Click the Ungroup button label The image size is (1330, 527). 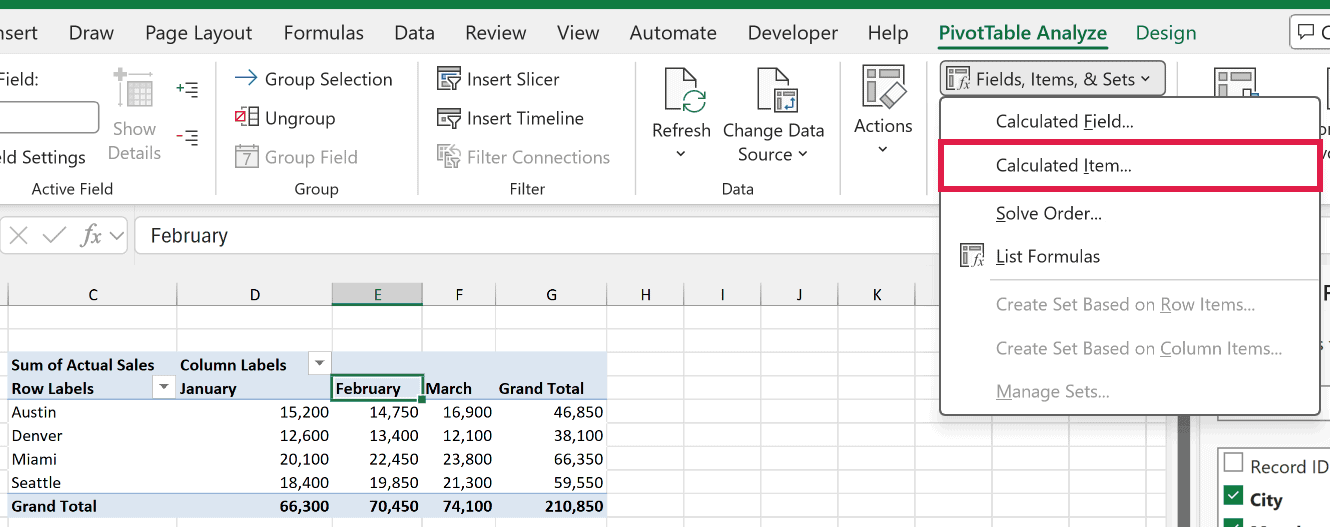[x=300, y=118]
